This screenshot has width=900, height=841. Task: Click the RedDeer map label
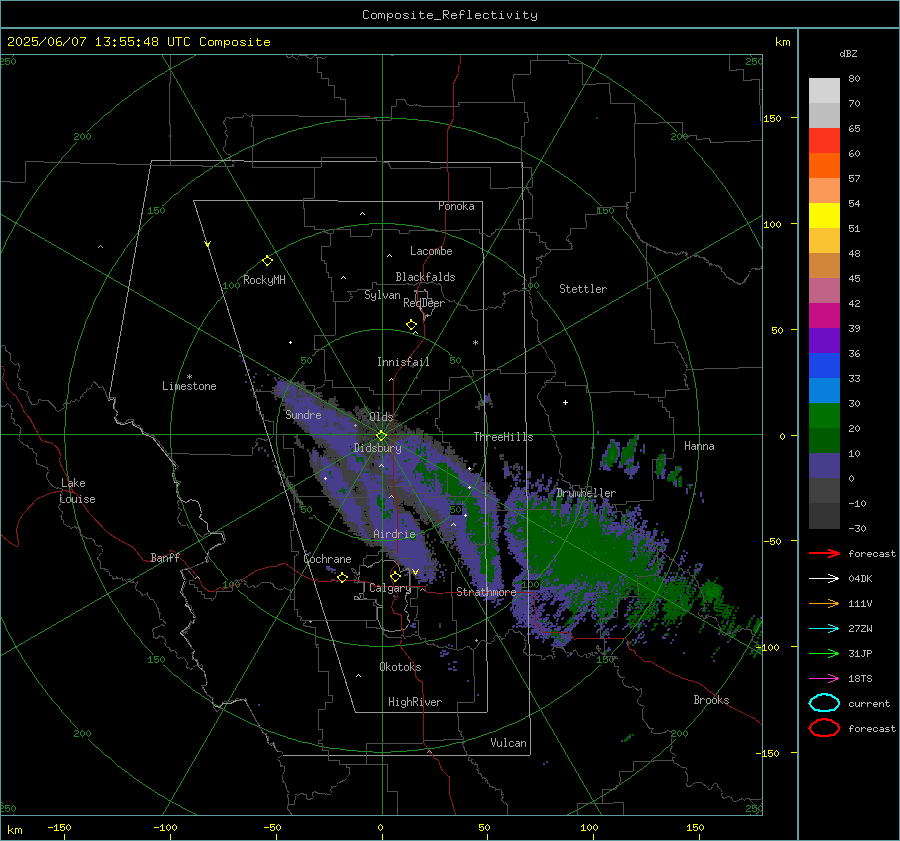[x=424, y=303]
